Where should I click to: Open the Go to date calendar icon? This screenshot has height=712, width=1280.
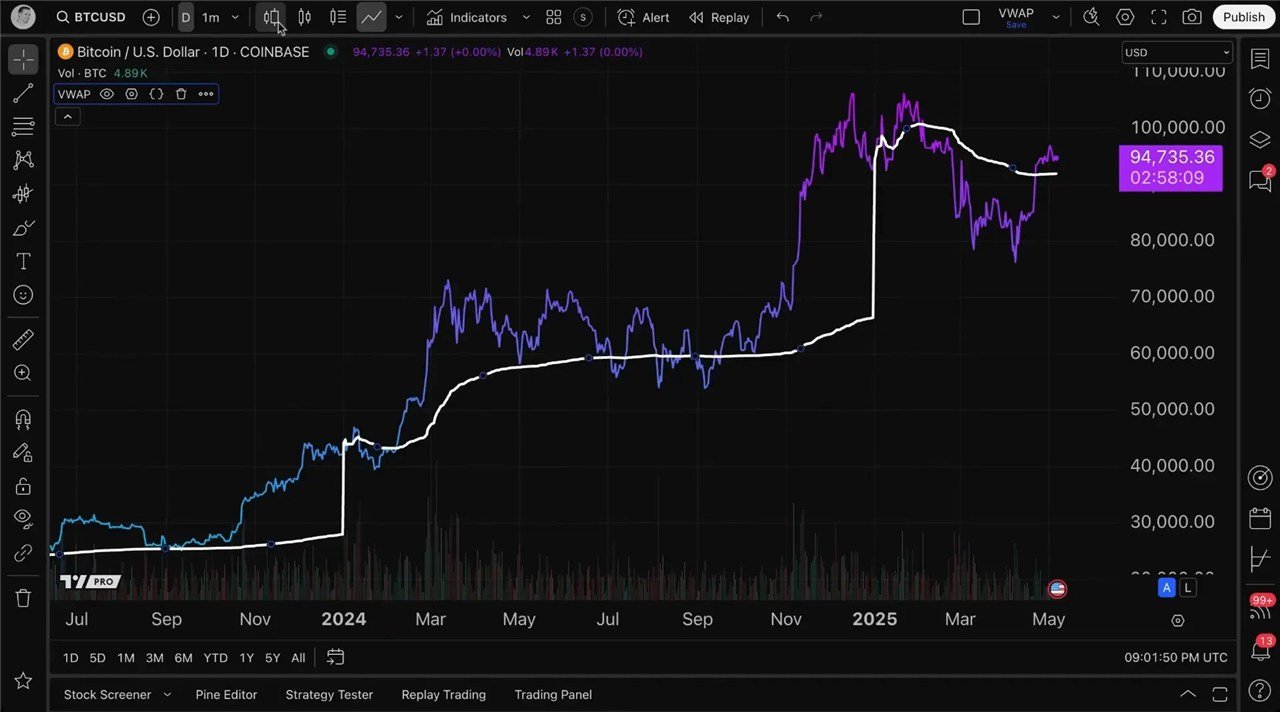pos(336,657)
